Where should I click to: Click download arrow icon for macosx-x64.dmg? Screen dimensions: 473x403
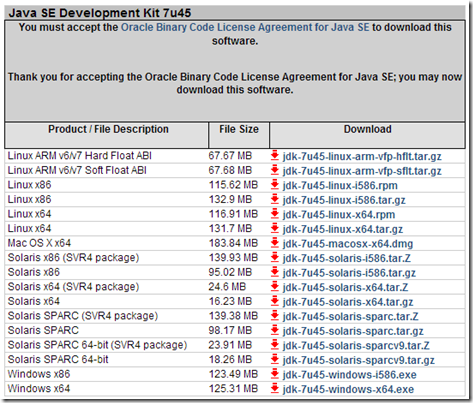[x=275, y=243]
